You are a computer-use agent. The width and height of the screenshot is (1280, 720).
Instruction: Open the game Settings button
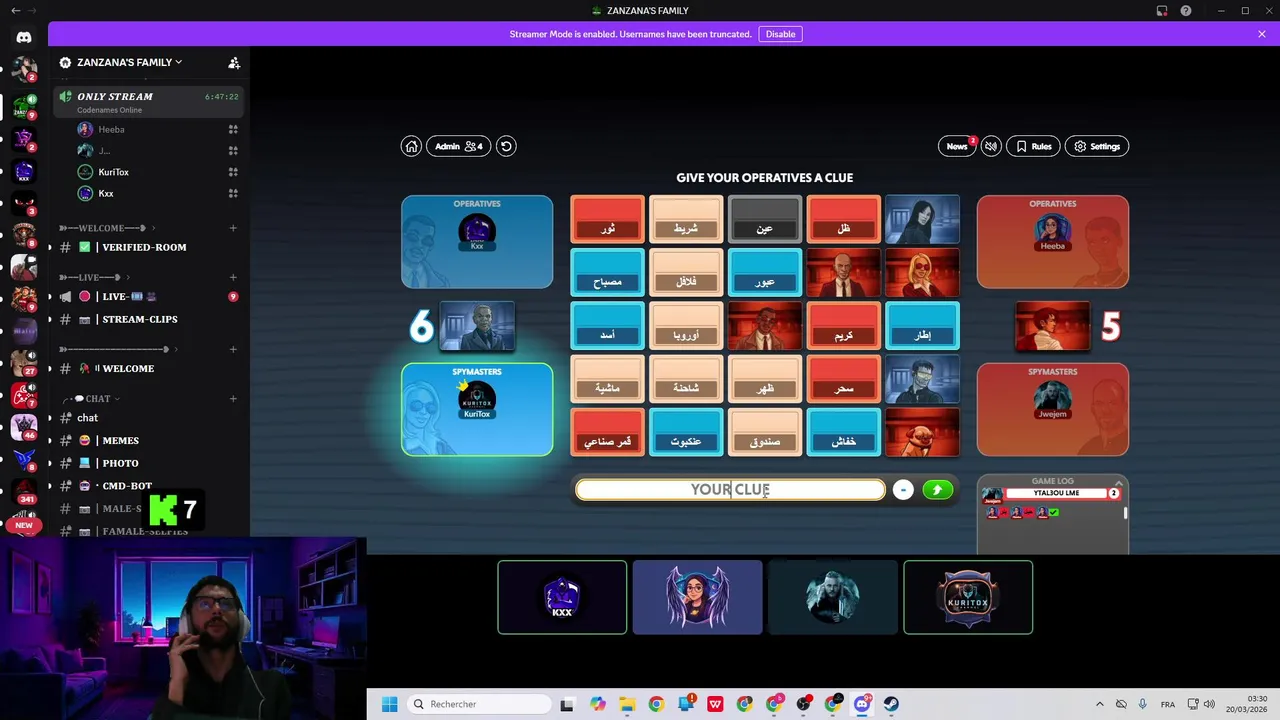(1097, 146)
